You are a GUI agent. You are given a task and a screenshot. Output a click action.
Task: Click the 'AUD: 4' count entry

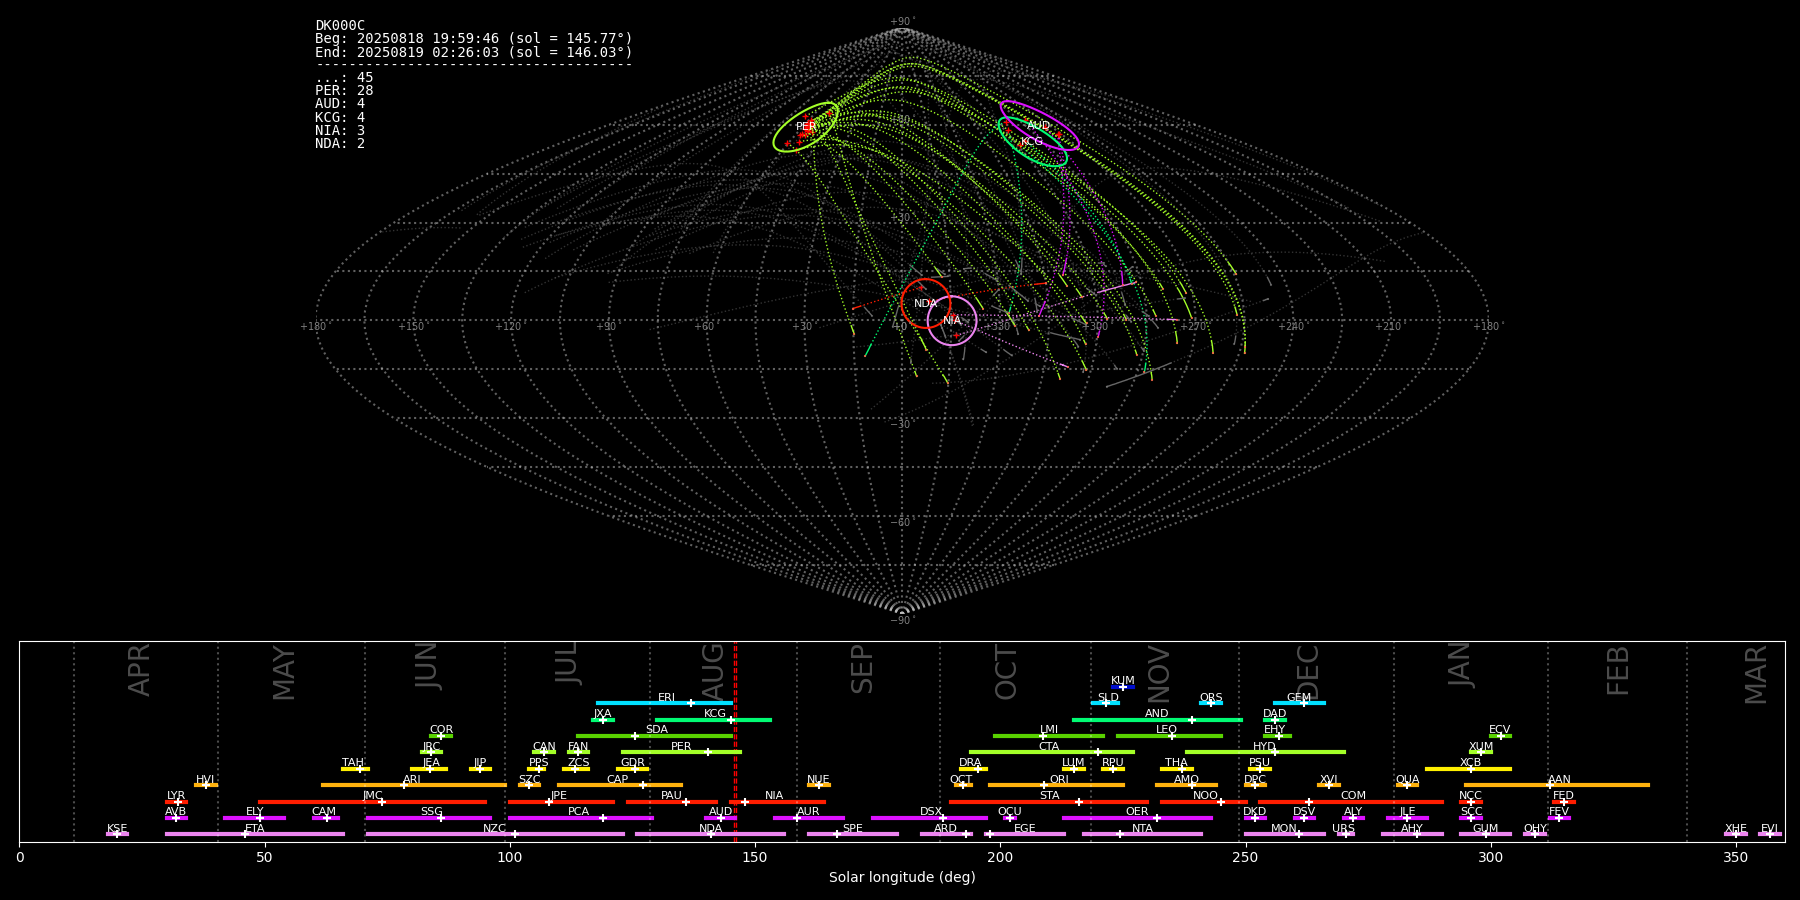coord(340,104)
